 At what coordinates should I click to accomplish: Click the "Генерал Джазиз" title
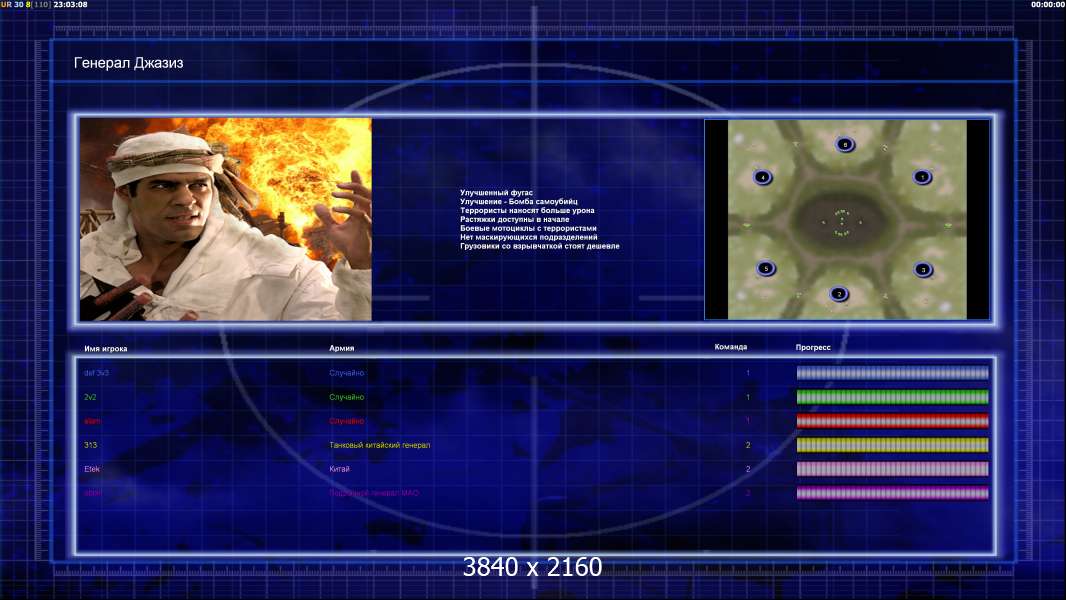pyautogui.click(x=128, y=63)
